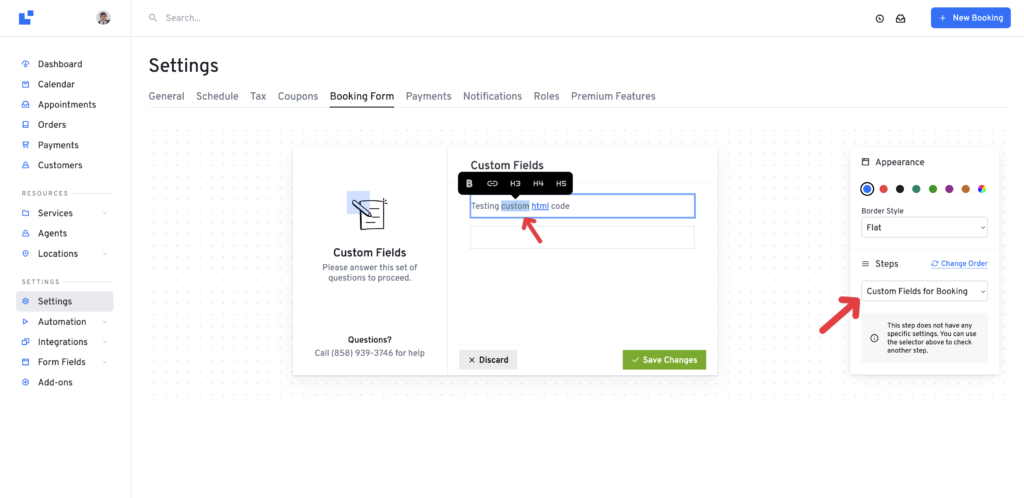Viewport: 1024px width, 498px height.
Task: Expand the Locations submenu chevron
Action: pos(105,253)
